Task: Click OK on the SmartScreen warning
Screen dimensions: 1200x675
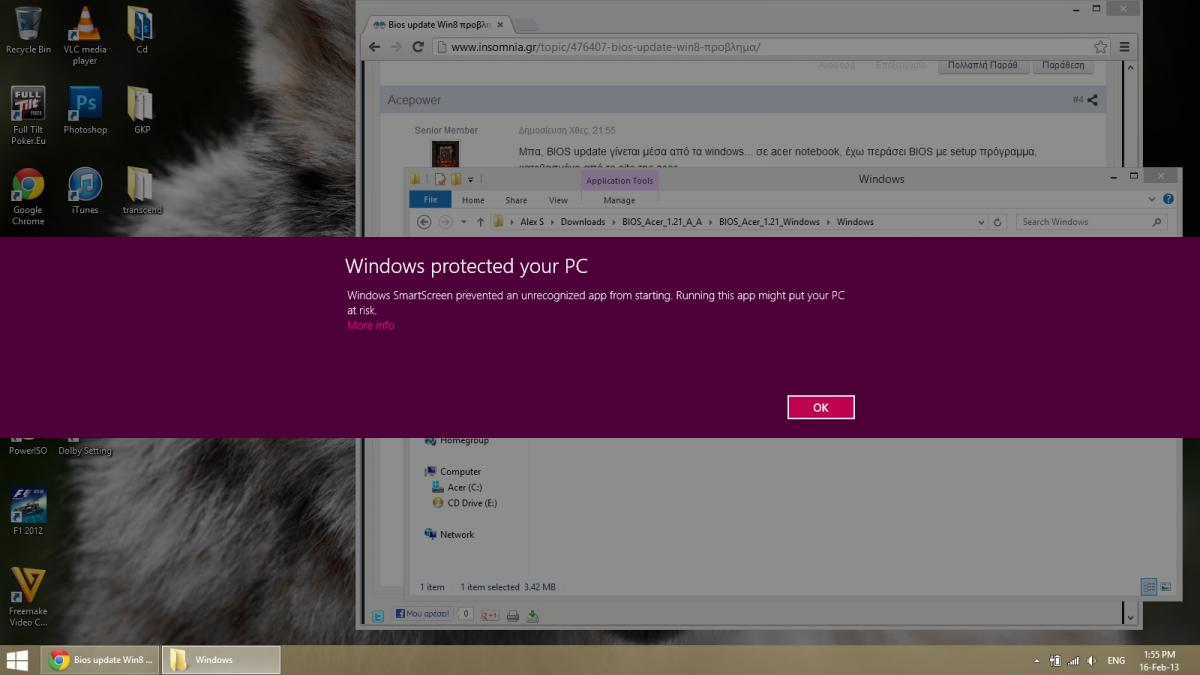Action: point(821,407)
